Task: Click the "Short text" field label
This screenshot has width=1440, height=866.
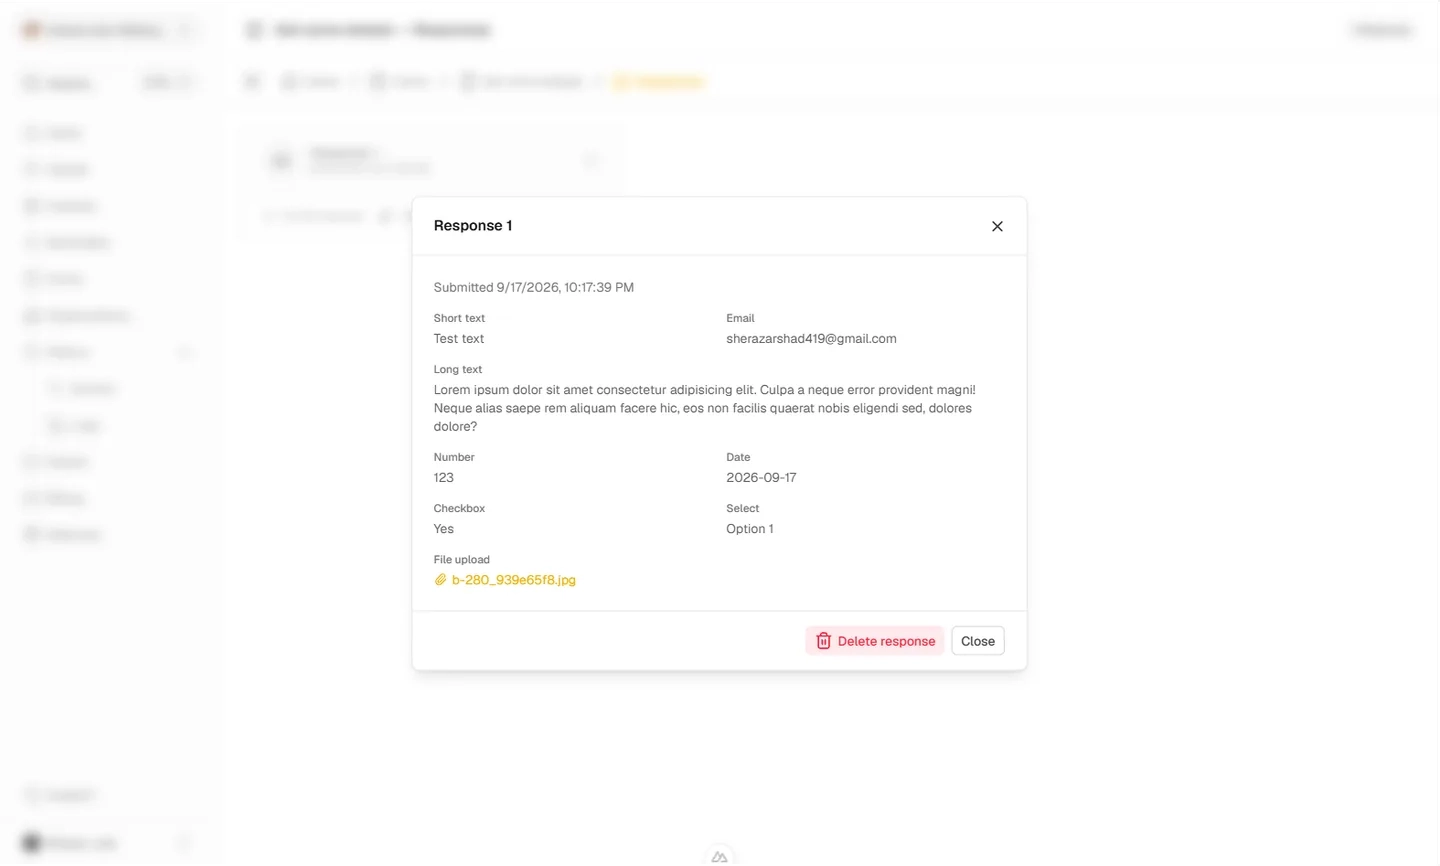Action: (x=459, y=318)
